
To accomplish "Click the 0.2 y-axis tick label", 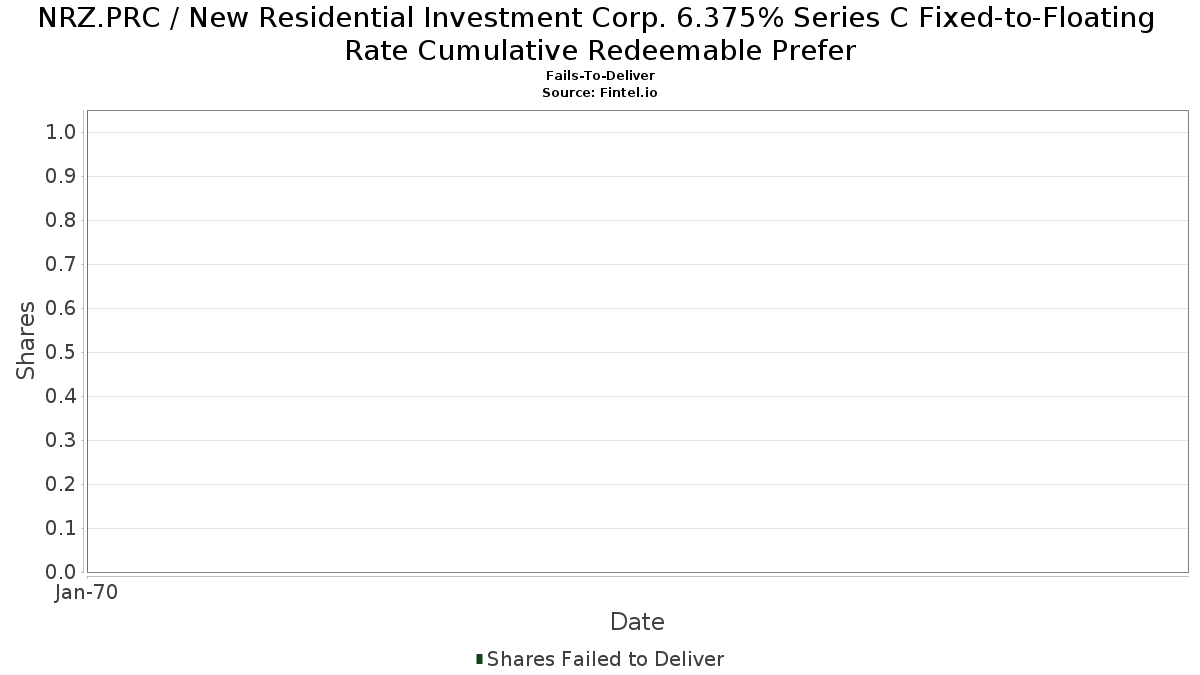I will [x=61, y=484].
